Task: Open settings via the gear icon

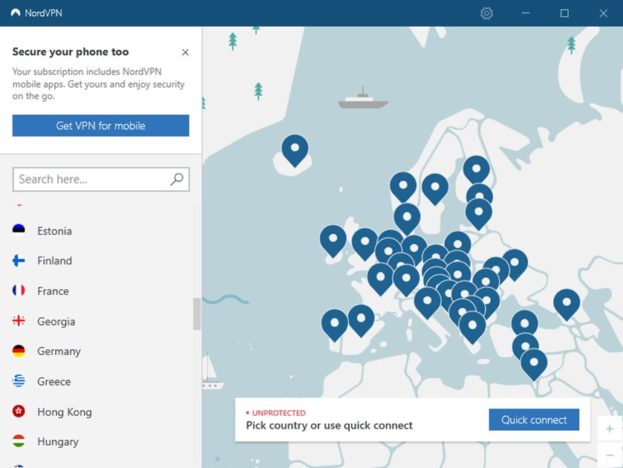Action: [x=486, y=13]
